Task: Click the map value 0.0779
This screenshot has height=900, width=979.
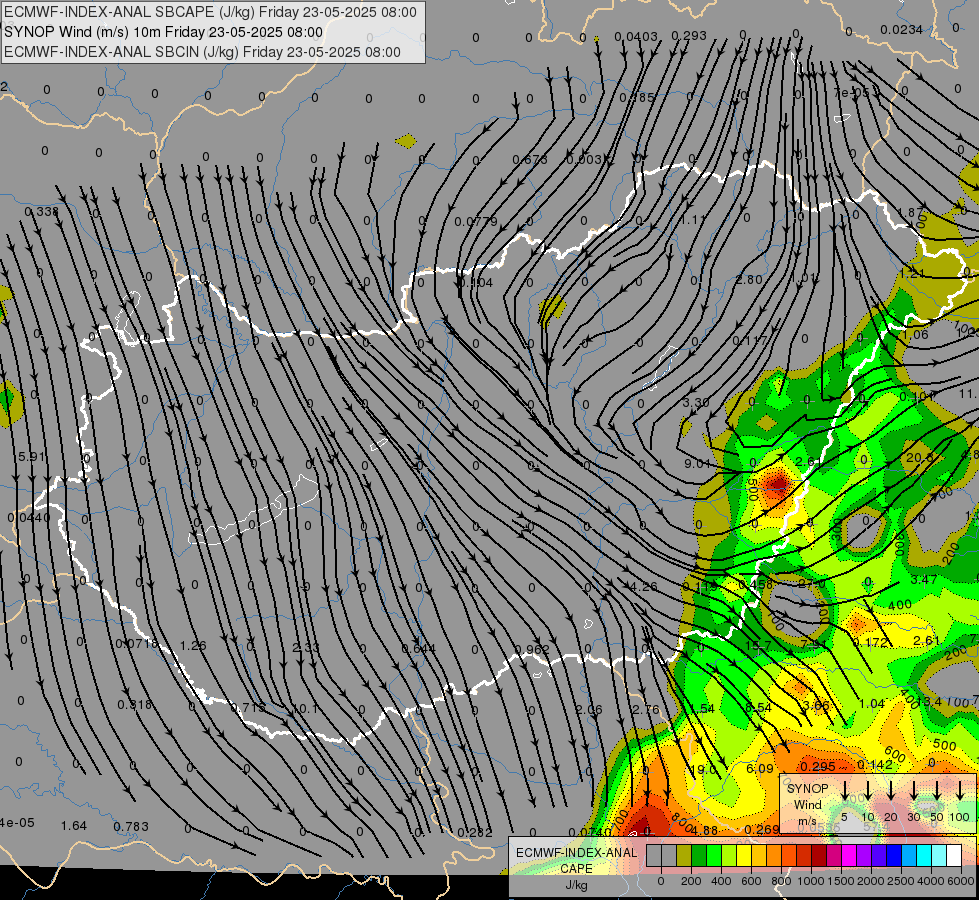Action: point(476,222)
